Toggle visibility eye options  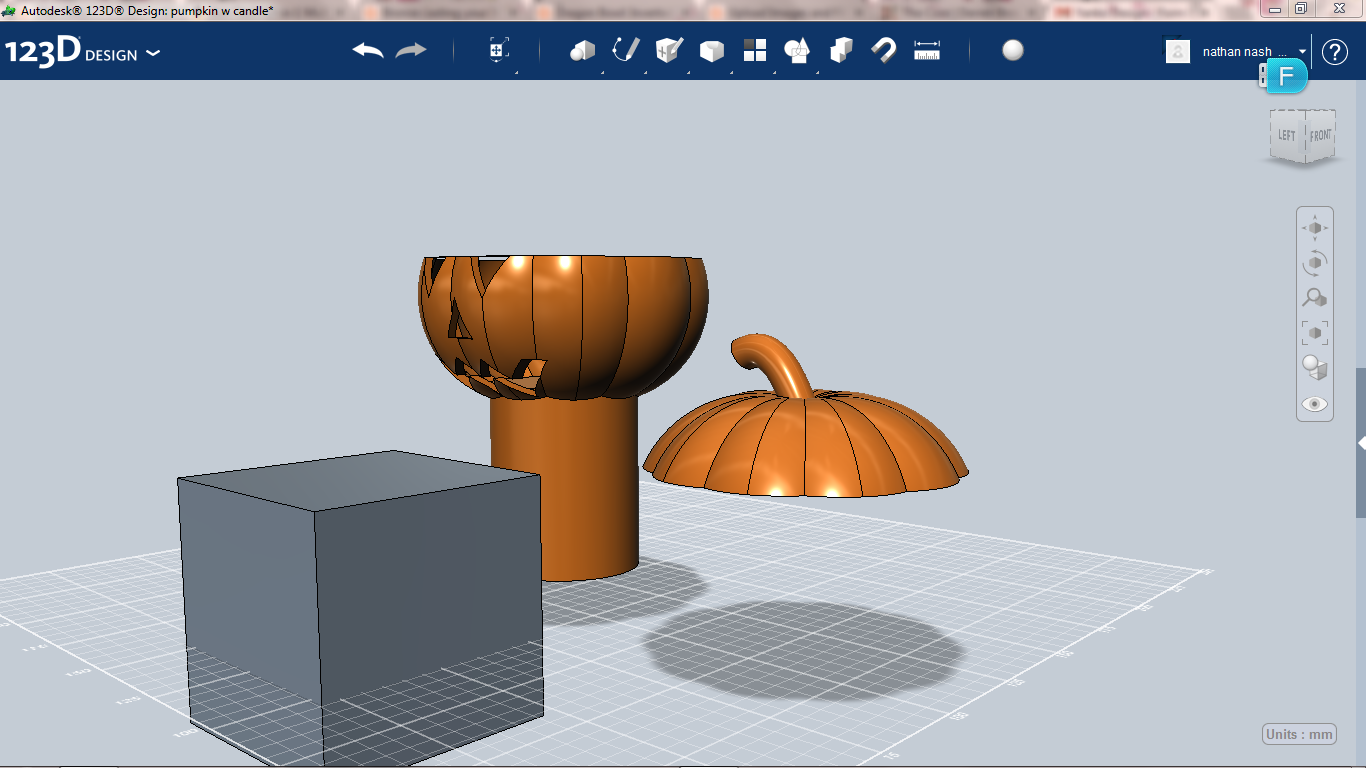(x=1315, y=404)
